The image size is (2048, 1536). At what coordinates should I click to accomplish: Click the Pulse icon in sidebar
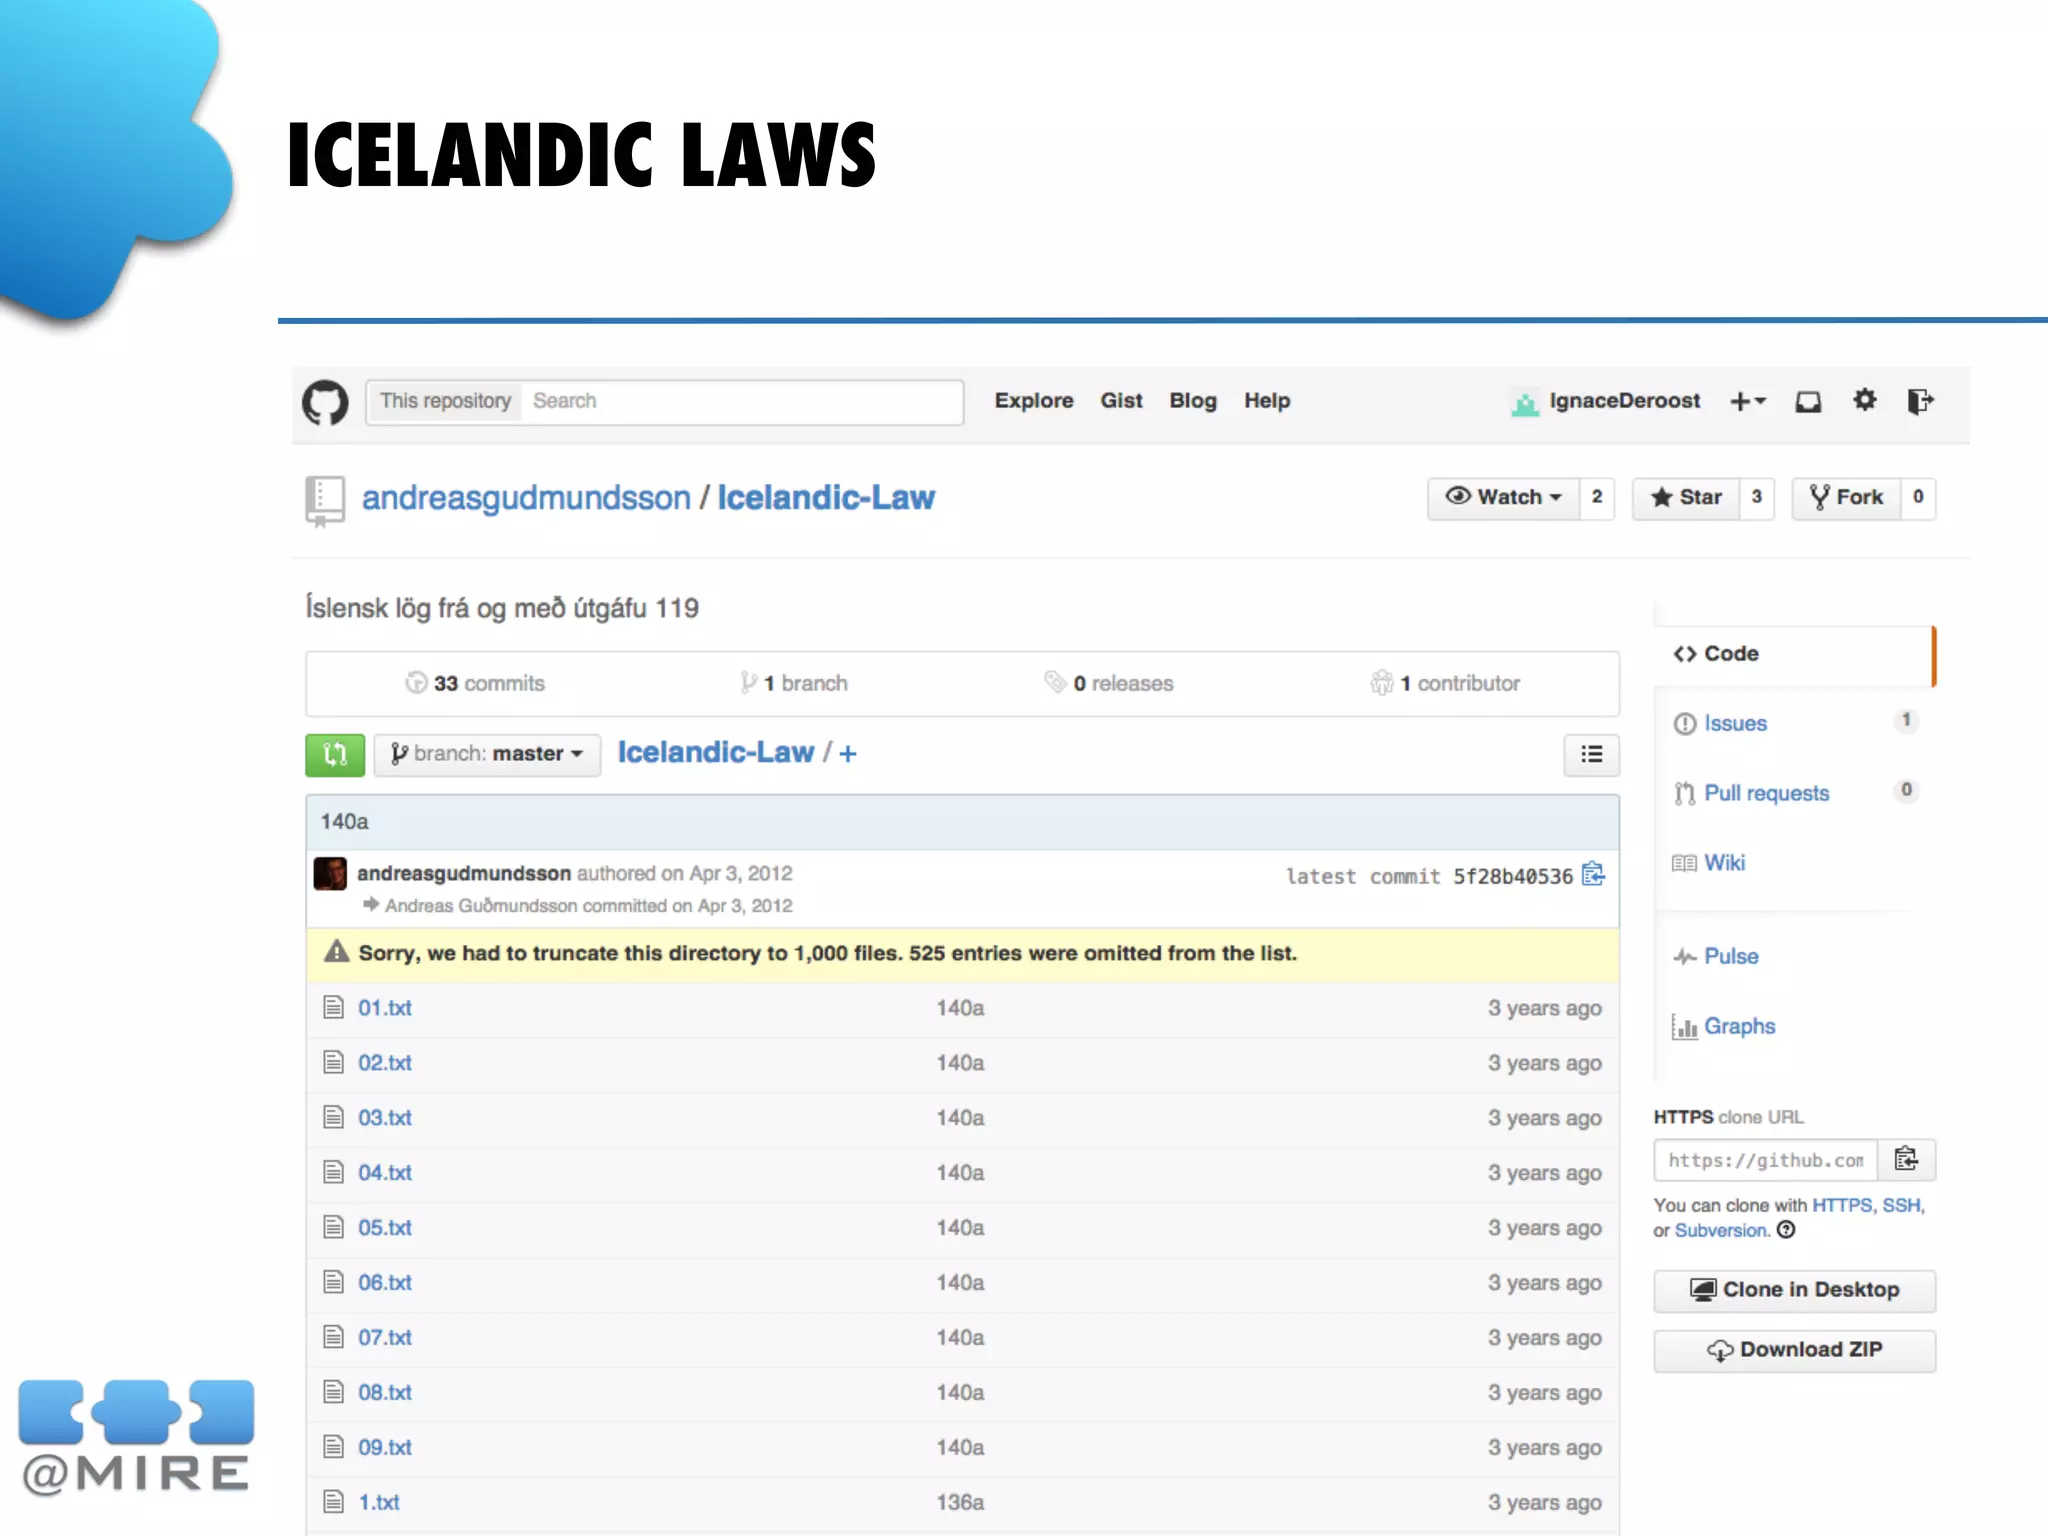(1685, 957)
